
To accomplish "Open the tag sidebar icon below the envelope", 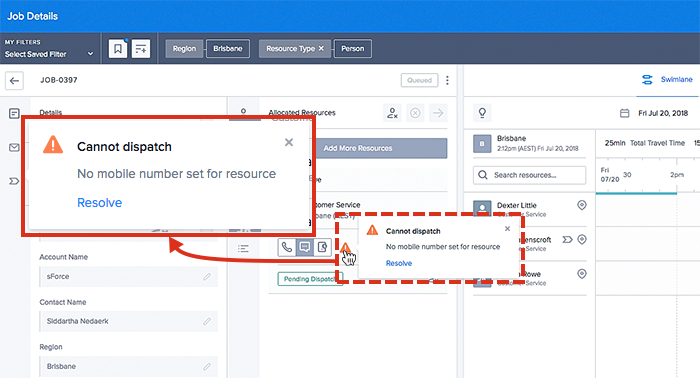I will 14,181.
